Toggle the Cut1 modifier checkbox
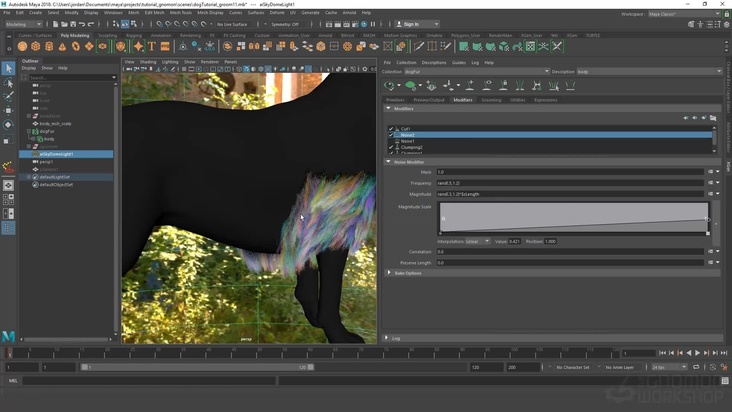 point(392,129)
